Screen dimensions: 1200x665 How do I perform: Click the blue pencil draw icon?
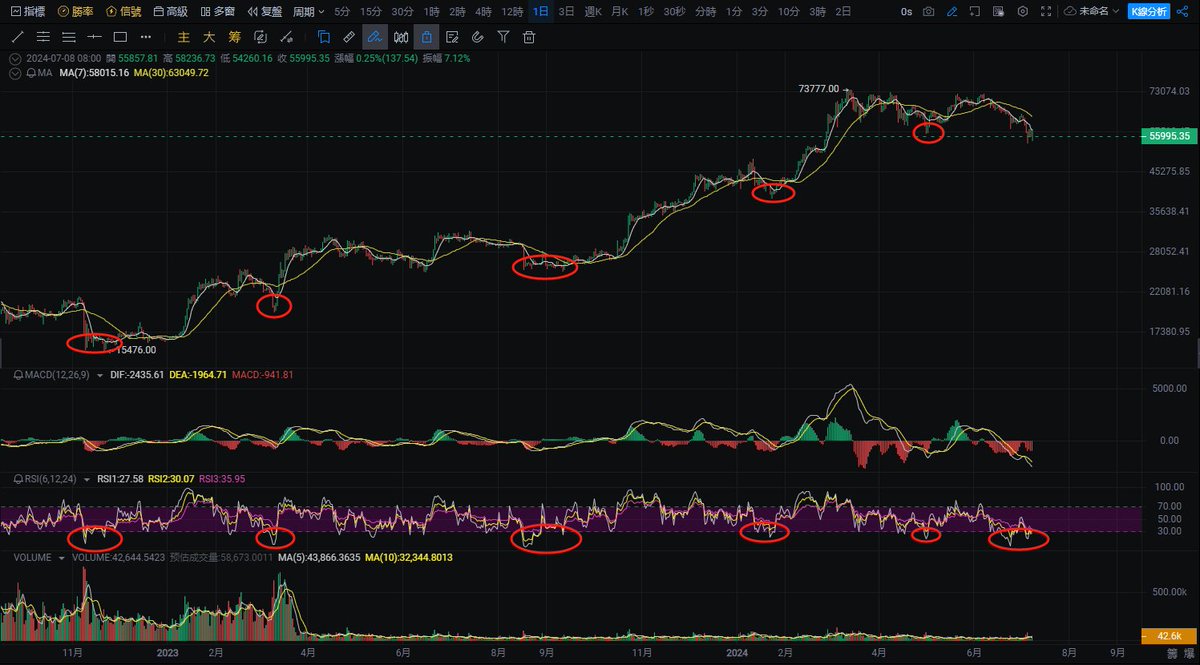[x=952, y=11]
